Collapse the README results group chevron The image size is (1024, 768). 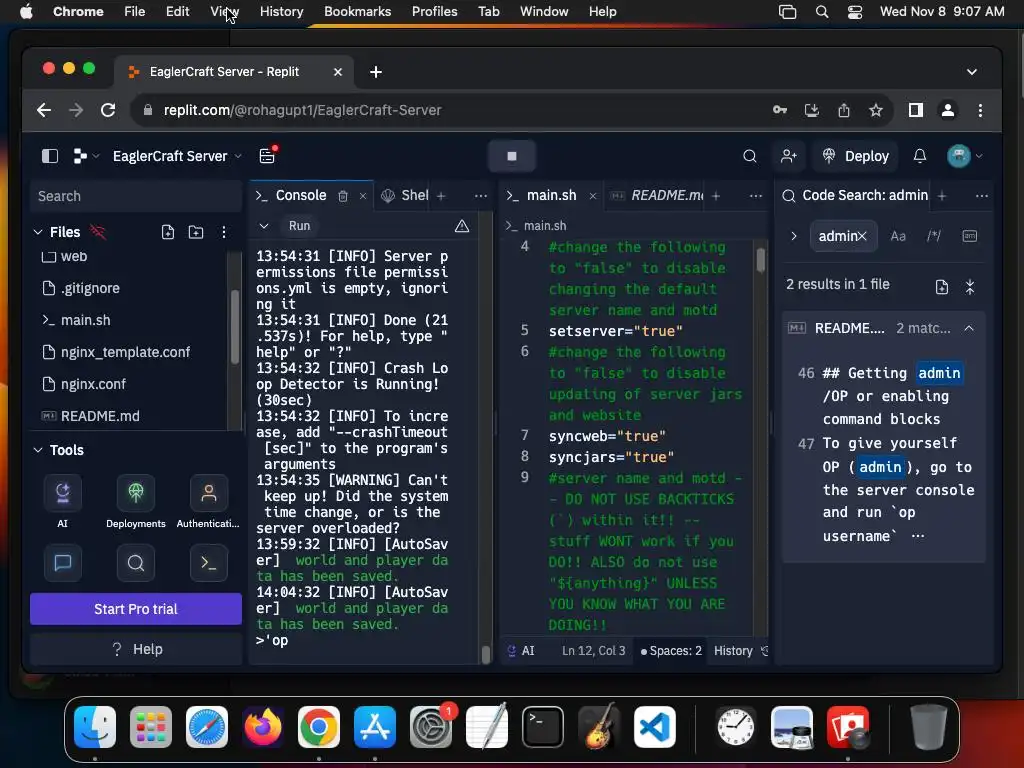[x=969, y=328]
